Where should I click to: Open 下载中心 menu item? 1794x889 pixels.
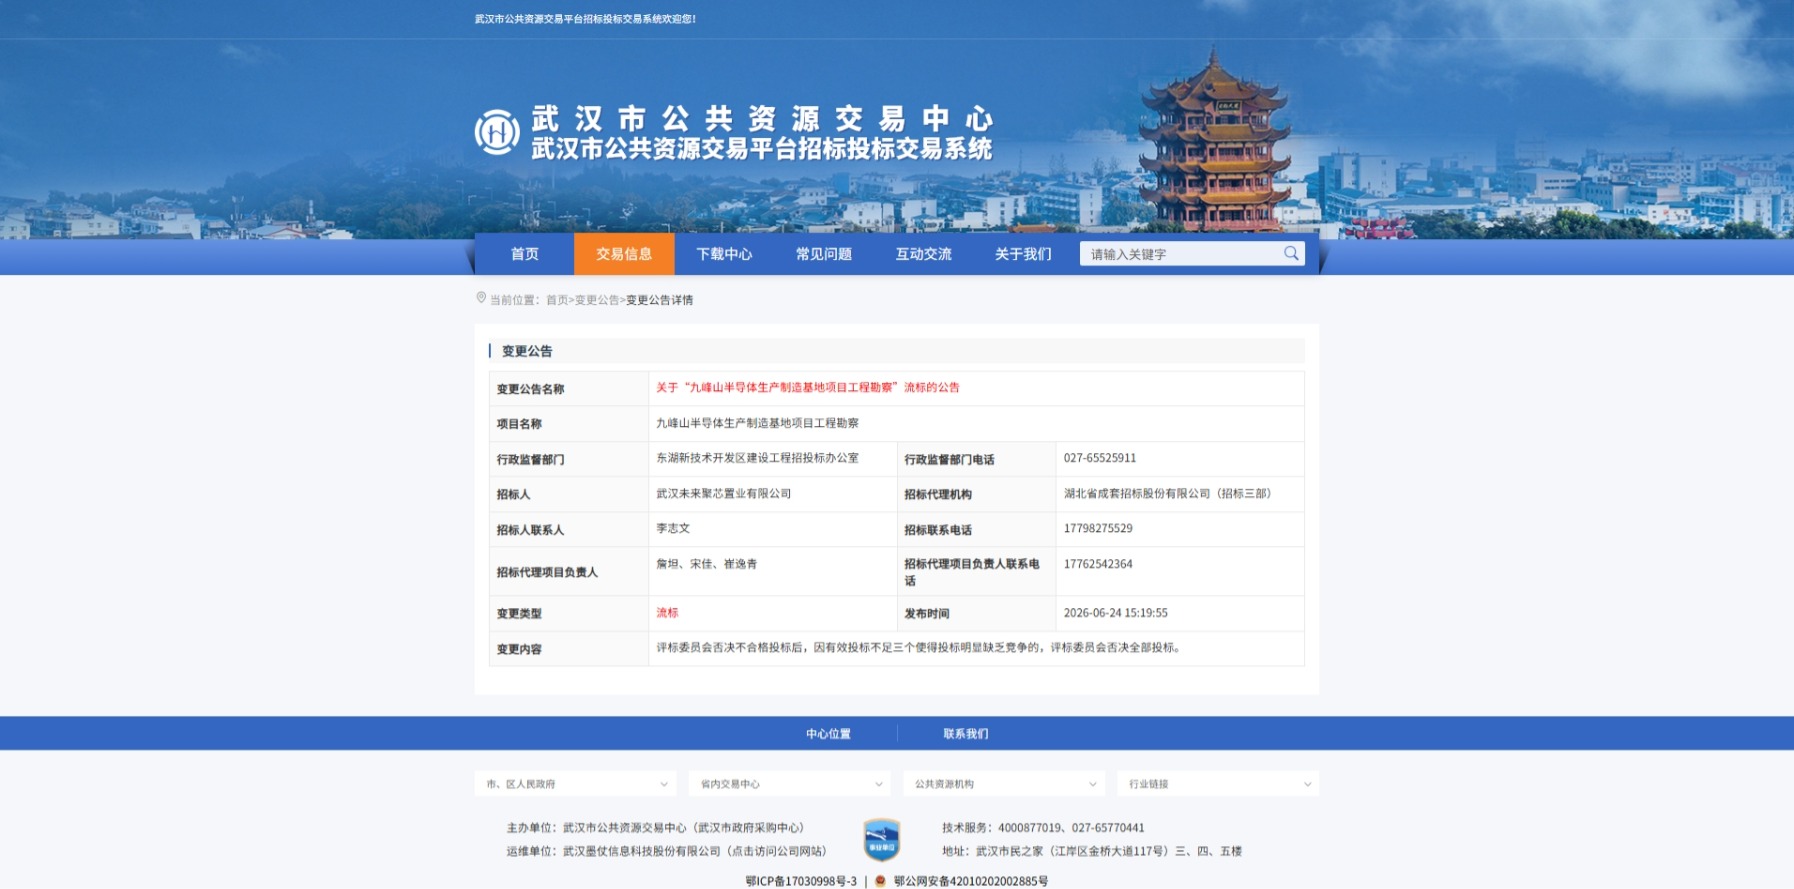pyautogui.click(x=724, y=254)
